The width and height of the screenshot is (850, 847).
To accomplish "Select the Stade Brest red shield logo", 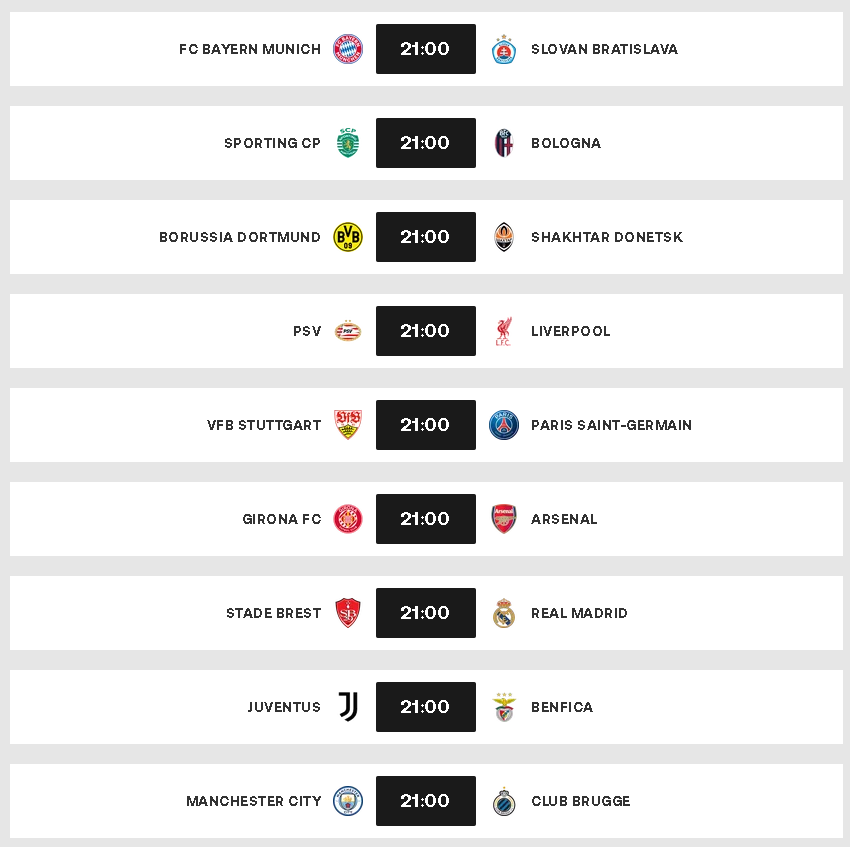I will click(347, 613).
